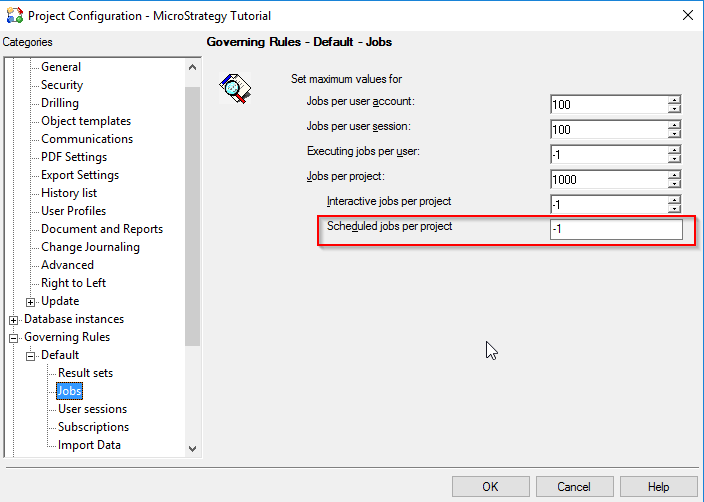Increase Jobs per user account value
This screenshot has width=704, height=502.
point(674,100)
